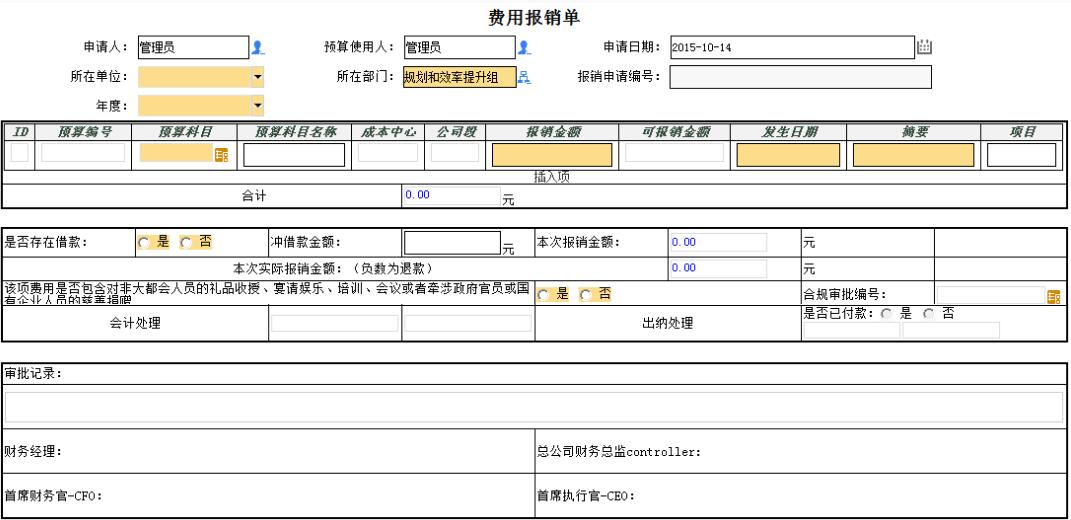1071x520 pixels.
Task: Click the 成本中心 input cell
Action: 387,152
